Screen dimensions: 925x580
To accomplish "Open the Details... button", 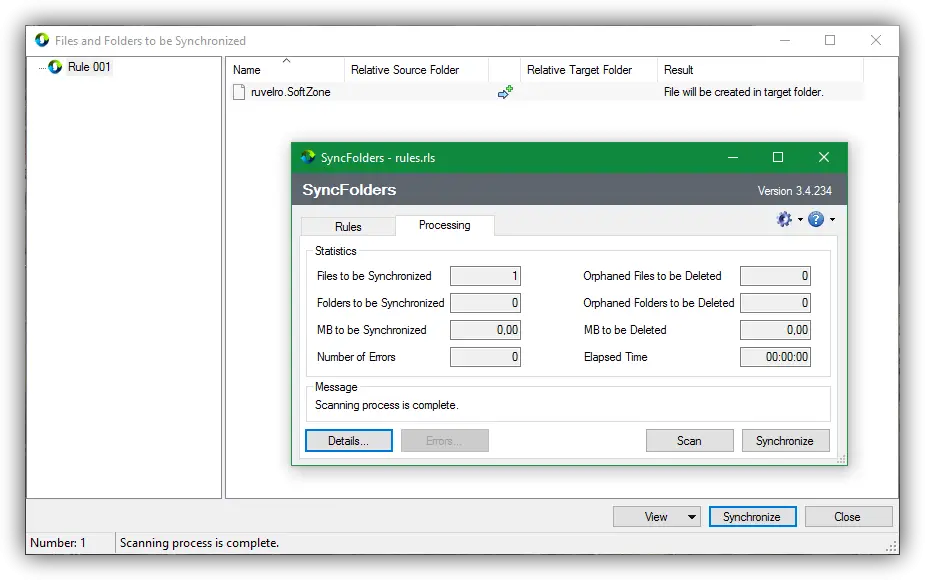I will [x=349, y=441].
